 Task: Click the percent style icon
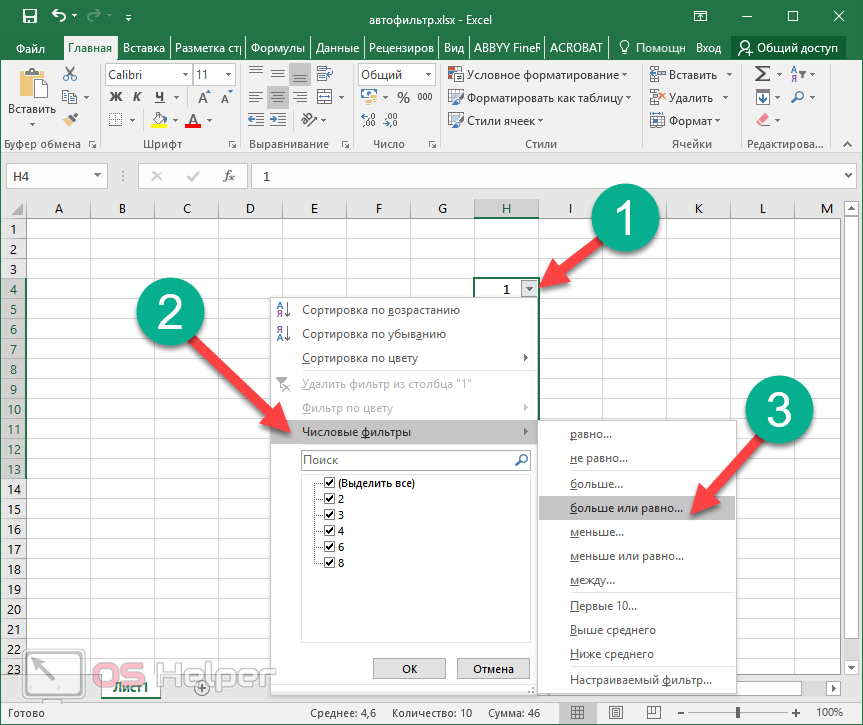(403, 97)
